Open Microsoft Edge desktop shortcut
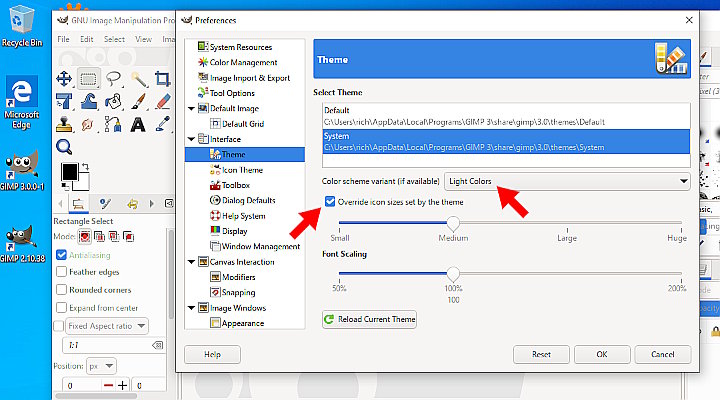The width and height of the screenshot is (720, 400). [x=21, y=103]
